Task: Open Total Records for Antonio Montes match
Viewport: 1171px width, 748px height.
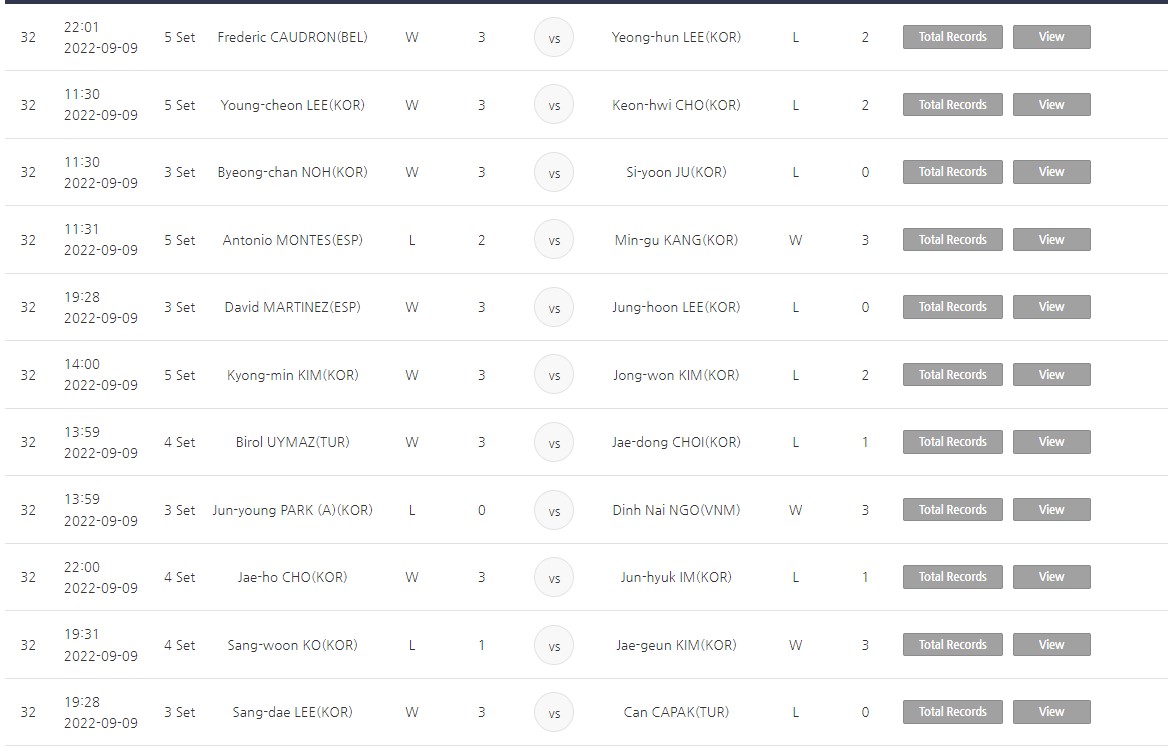Action: [x=952, y=240]
